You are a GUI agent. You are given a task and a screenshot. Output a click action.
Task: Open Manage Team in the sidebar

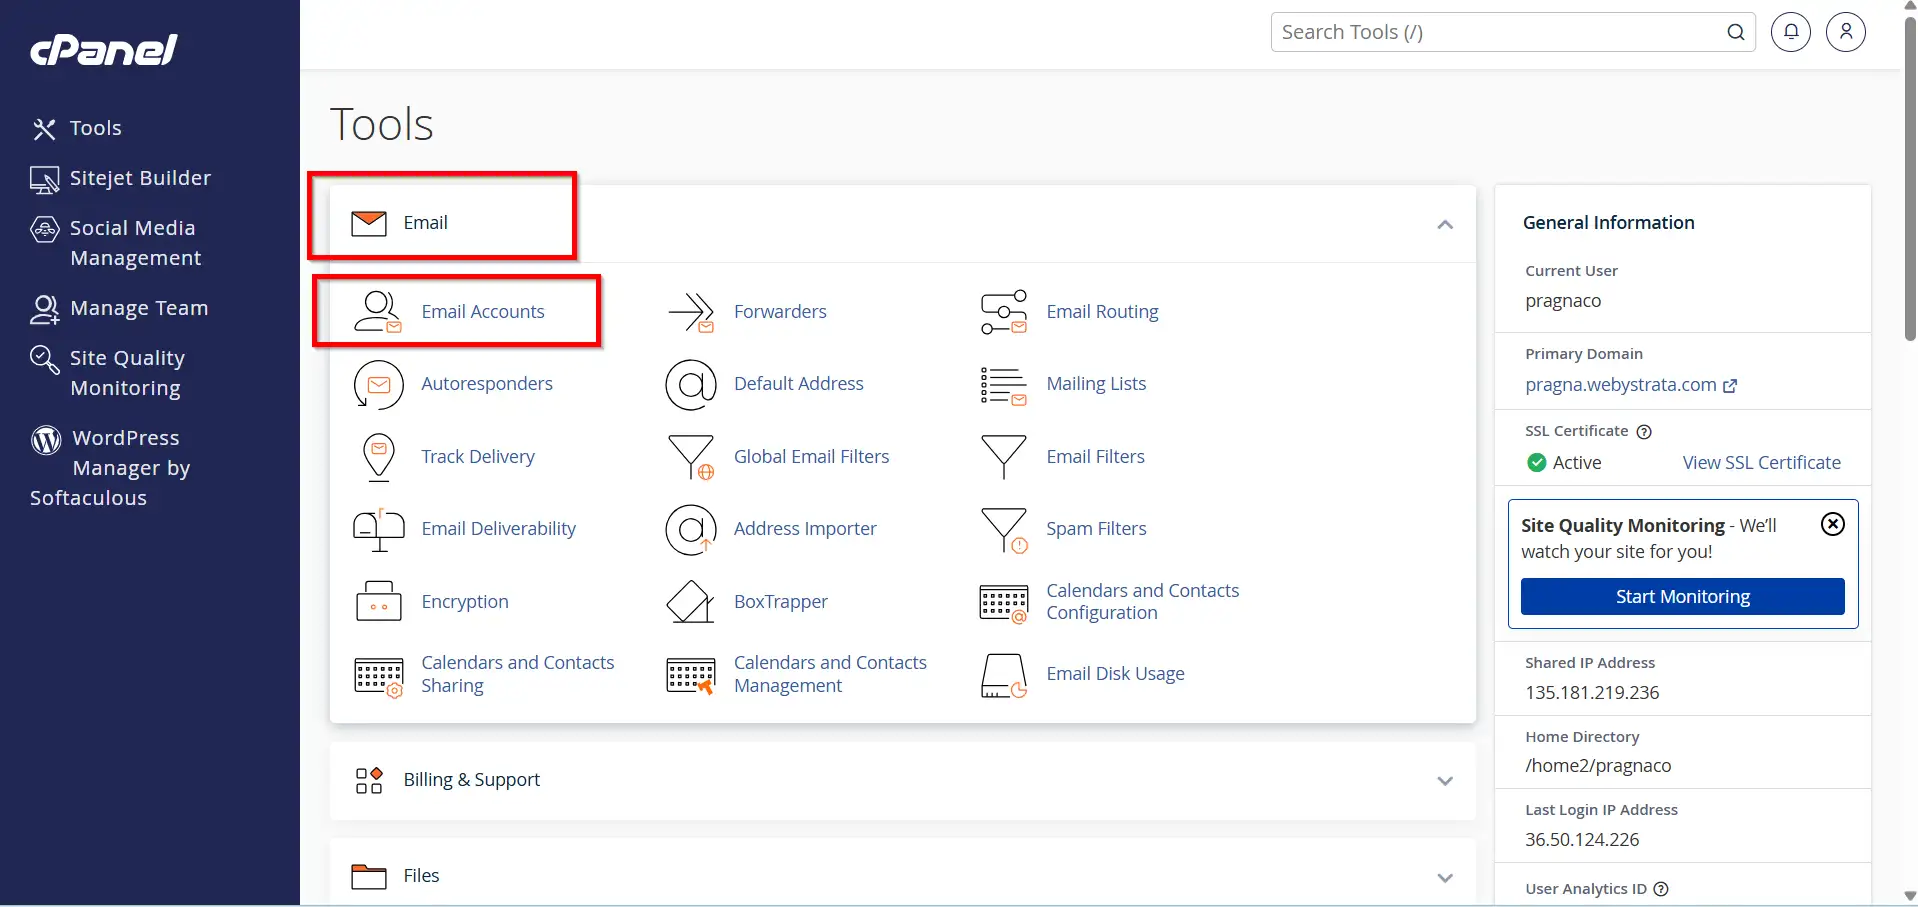click(139, 308)
